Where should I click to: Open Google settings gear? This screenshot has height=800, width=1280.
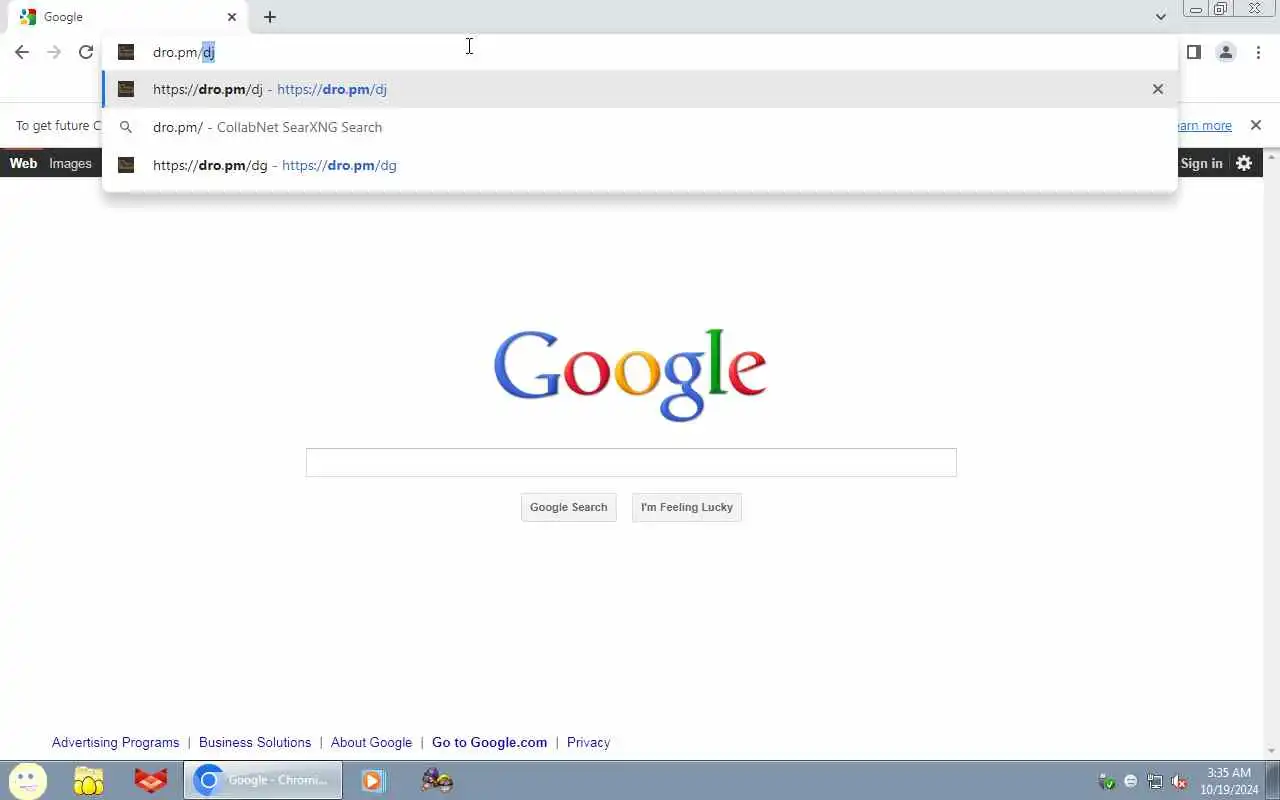point(1244,163)
